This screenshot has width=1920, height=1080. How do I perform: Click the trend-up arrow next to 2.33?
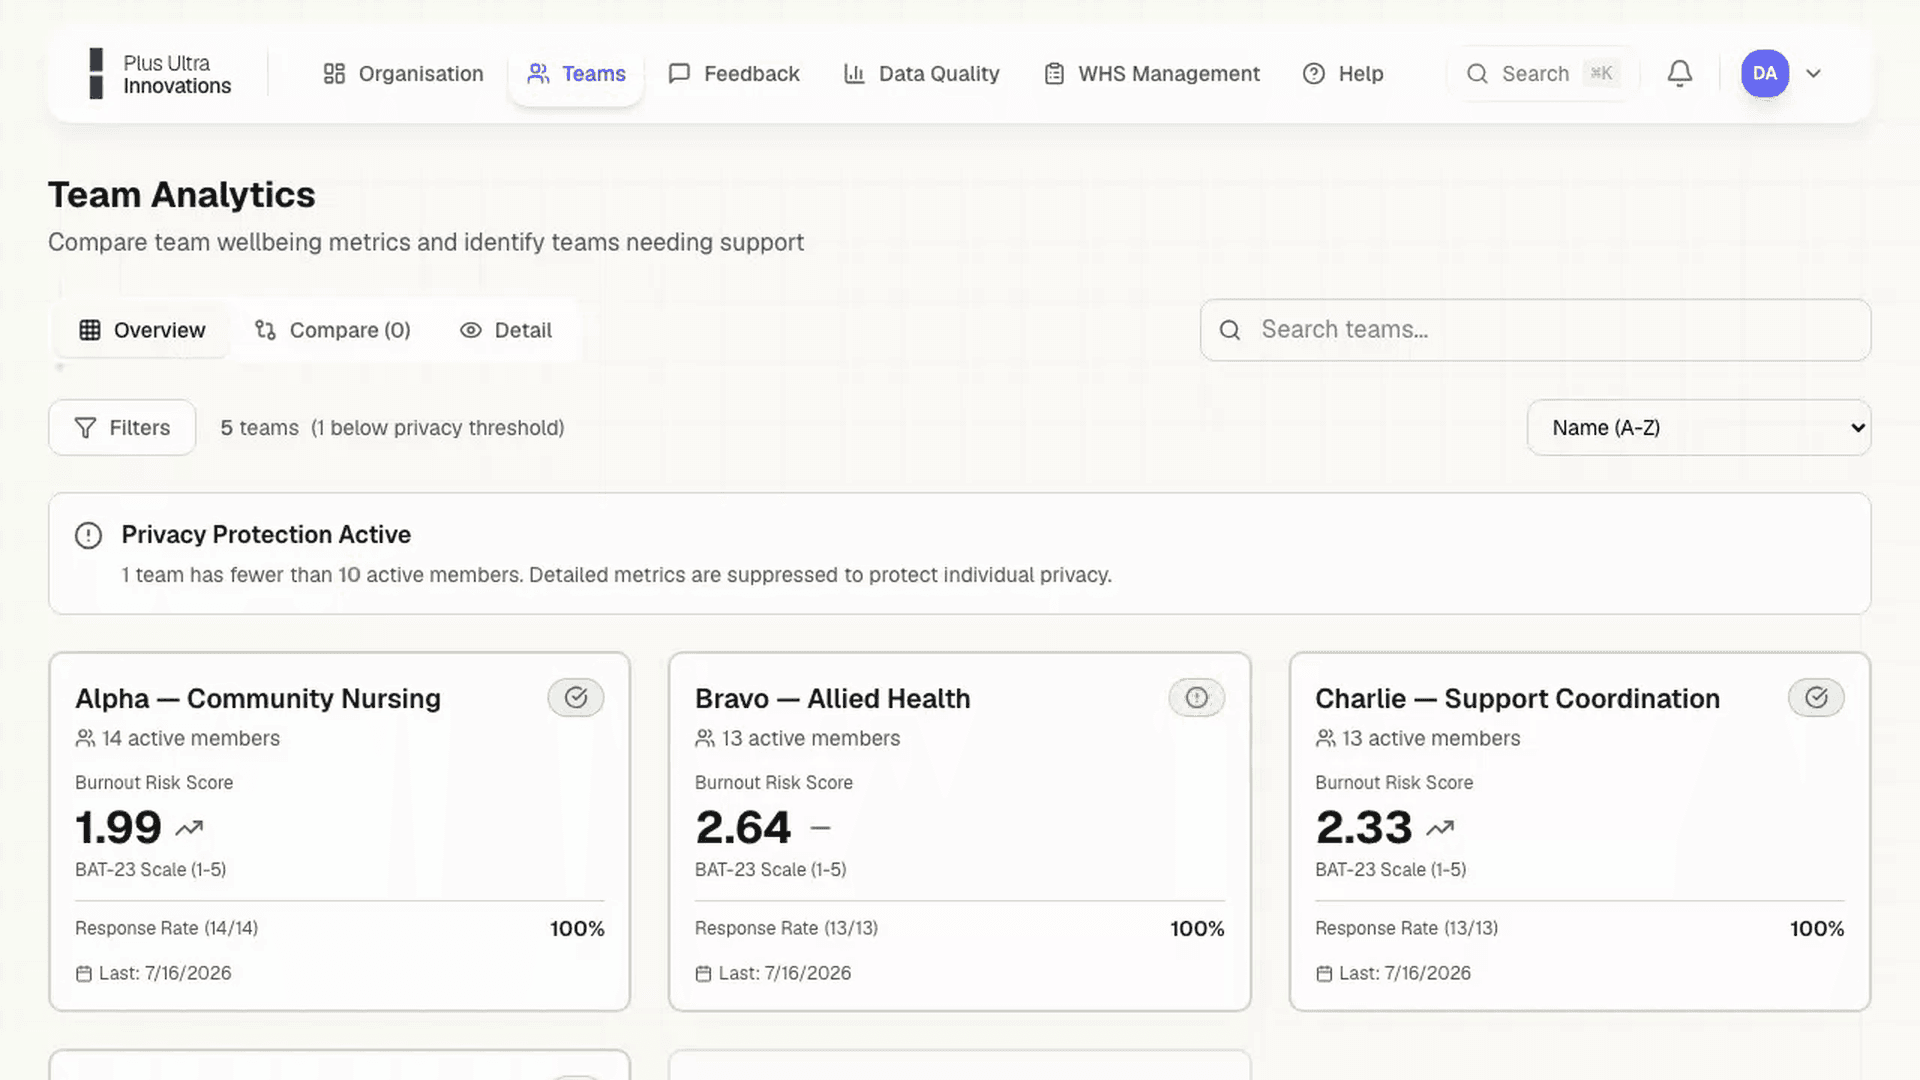point(1440,828)
